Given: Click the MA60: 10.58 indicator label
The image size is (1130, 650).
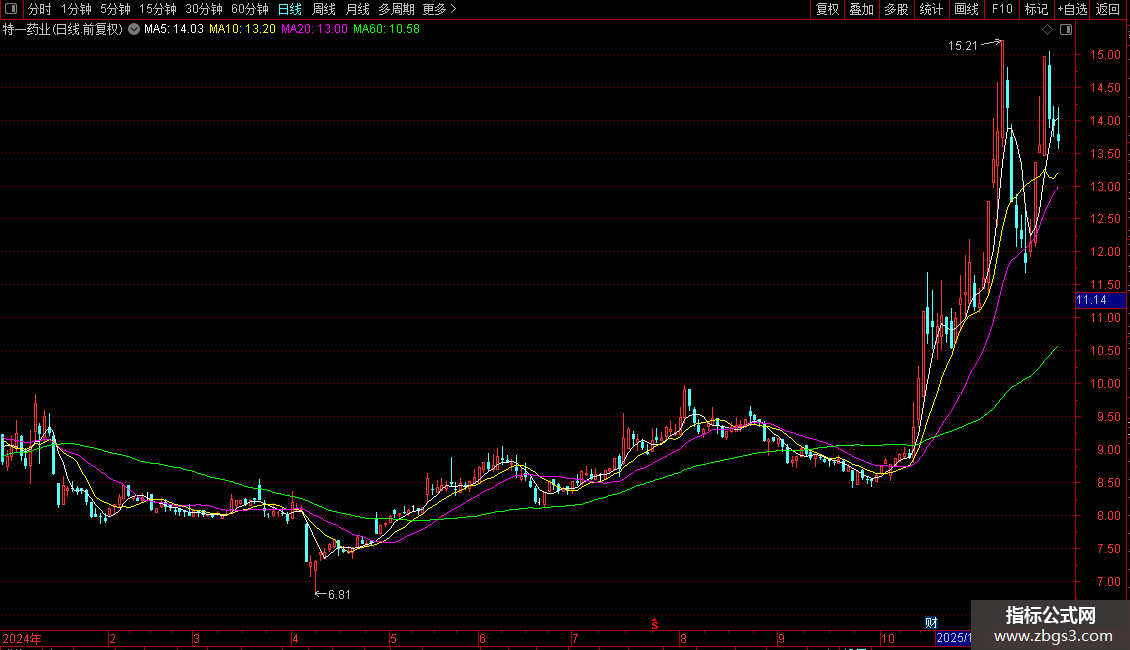Looking at the screenshot, I should click(386, 30).
